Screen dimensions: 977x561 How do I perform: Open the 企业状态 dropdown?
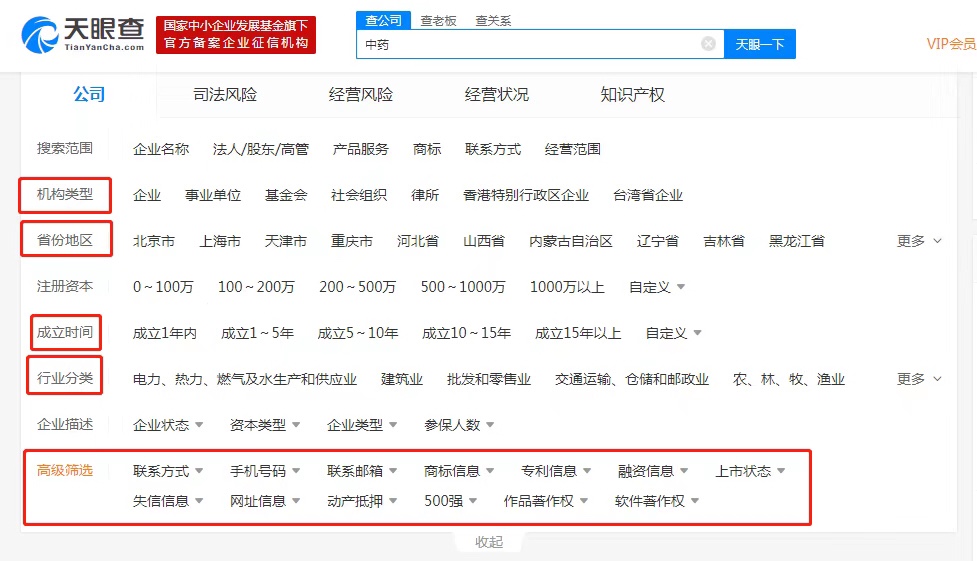[x=168, y=425]
